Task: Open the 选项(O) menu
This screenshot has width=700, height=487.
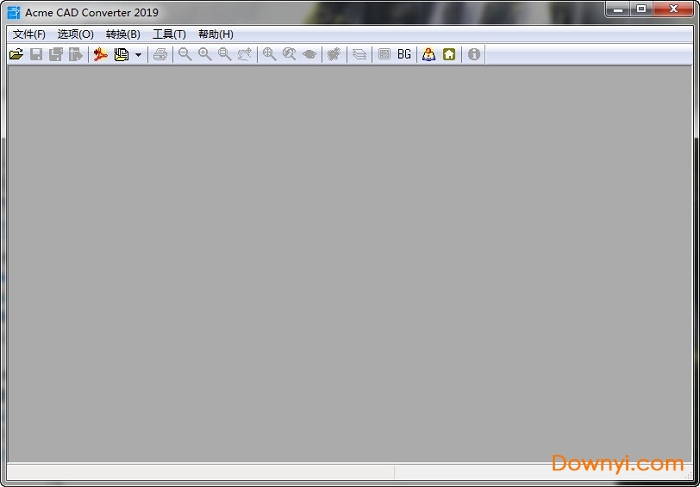Action: coord(75,34)
